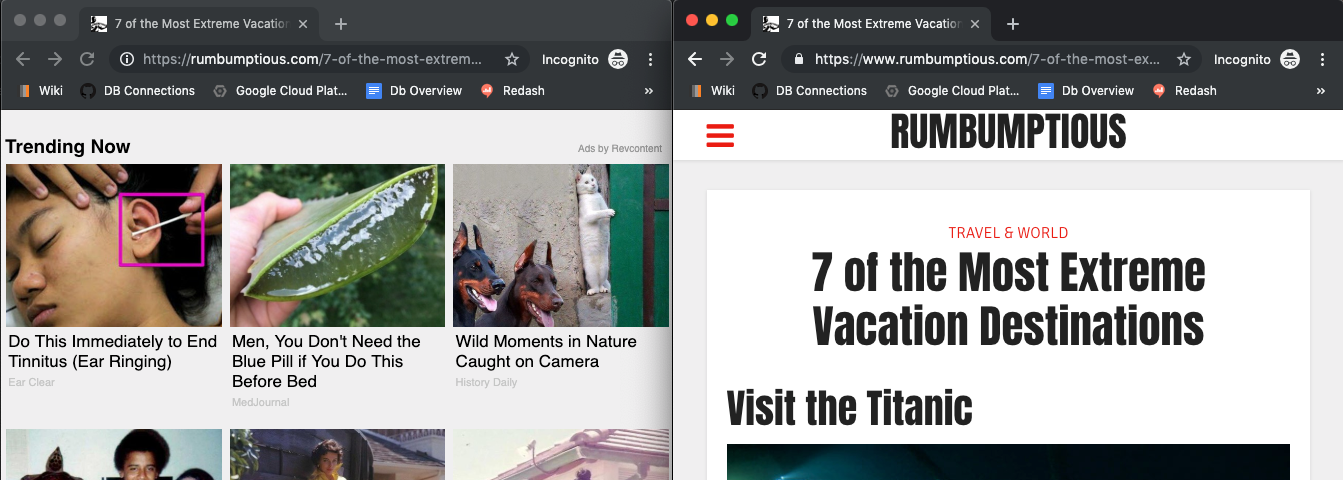The image size is (1343, 480).
Task: Open new tab in left window
Action: pos(341,24)
